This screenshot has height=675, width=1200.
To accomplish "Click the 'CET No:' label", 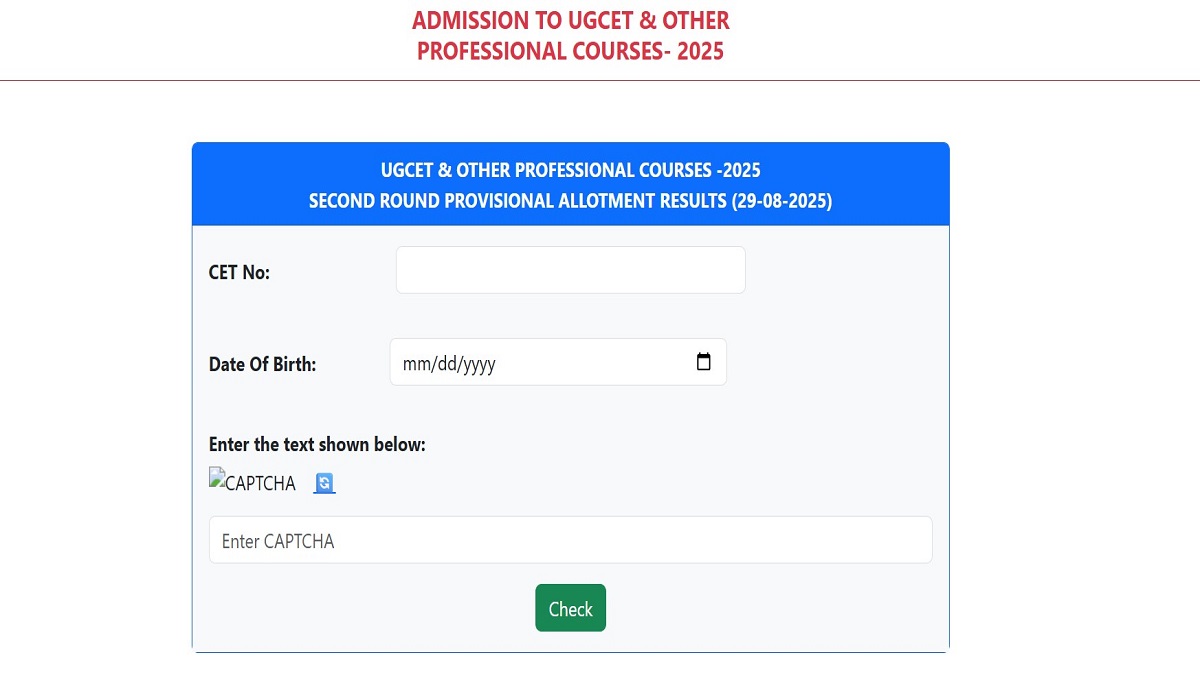I will pyautogui.click(x=239, y=272).
